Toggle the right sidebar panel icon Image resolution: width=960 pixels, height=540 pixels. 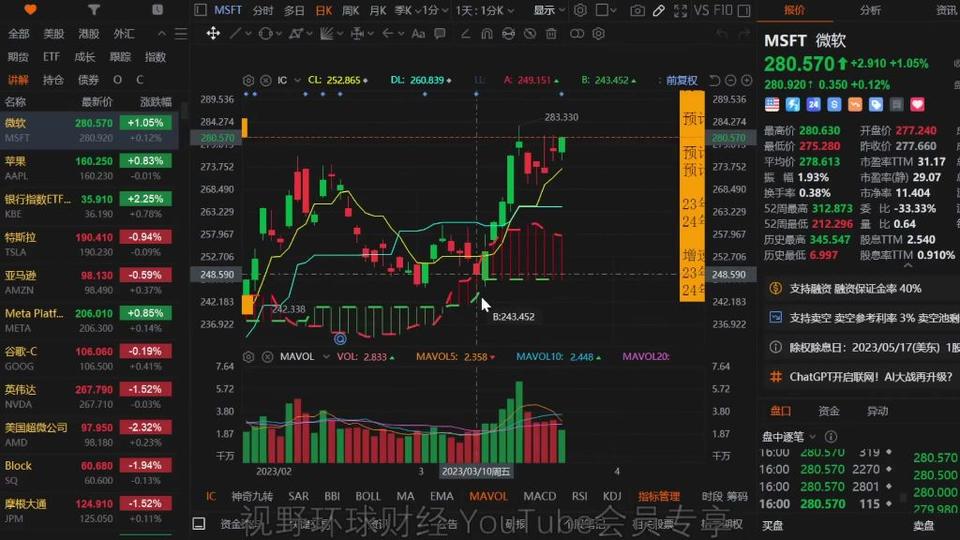coord(744,10)
